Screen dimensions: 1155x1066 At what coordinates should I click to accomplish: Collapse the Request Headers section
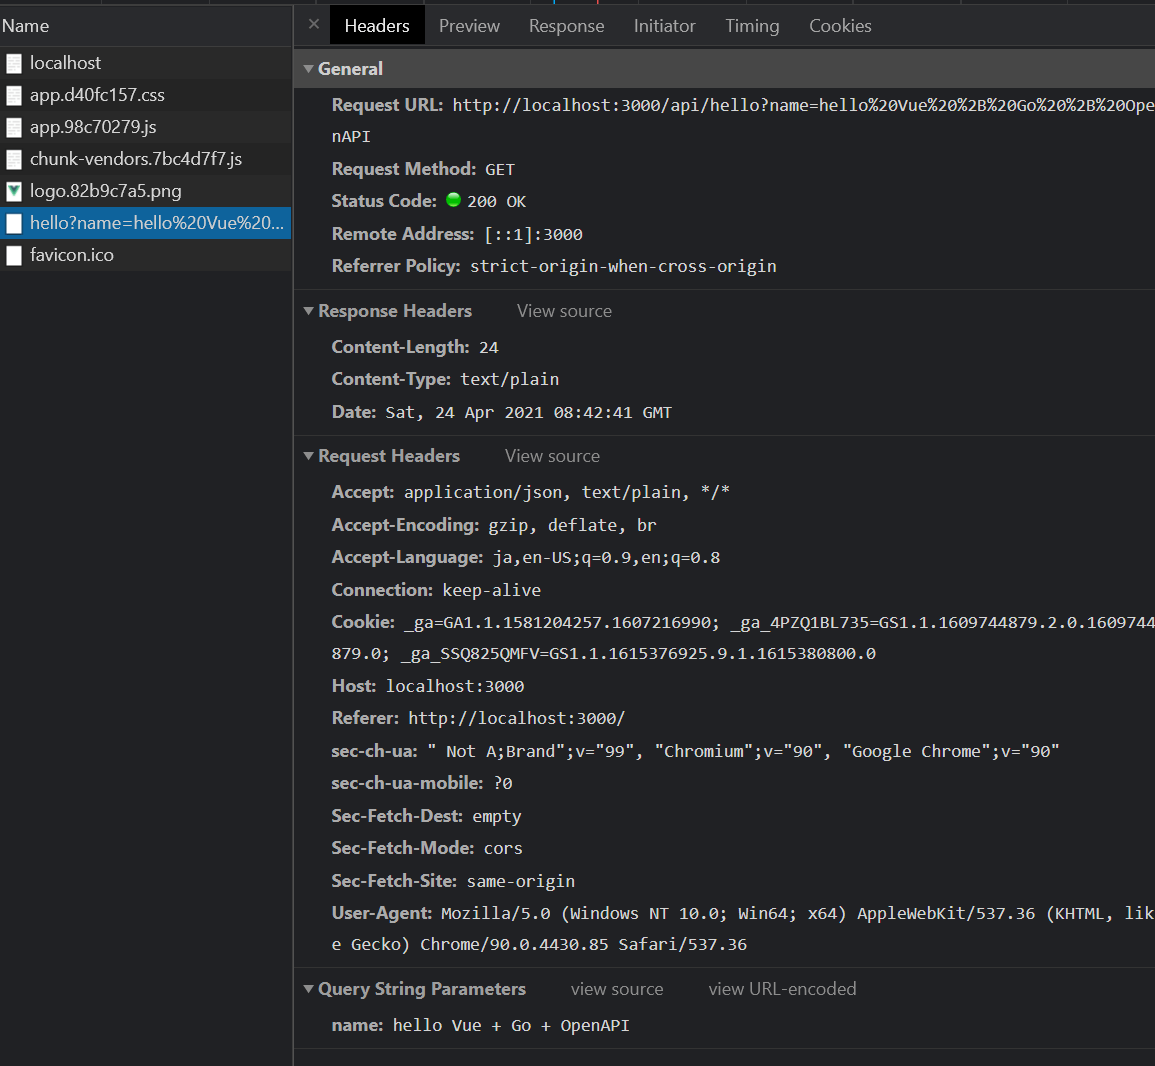[309, 456]
